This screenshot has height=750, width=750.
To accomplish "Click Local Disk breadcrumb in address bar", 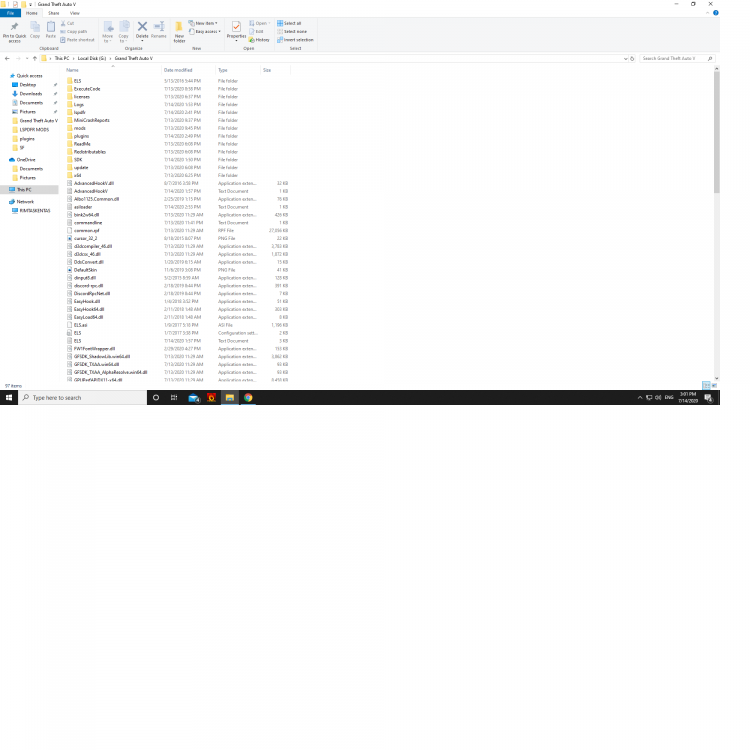I will (x=92, y=58).
